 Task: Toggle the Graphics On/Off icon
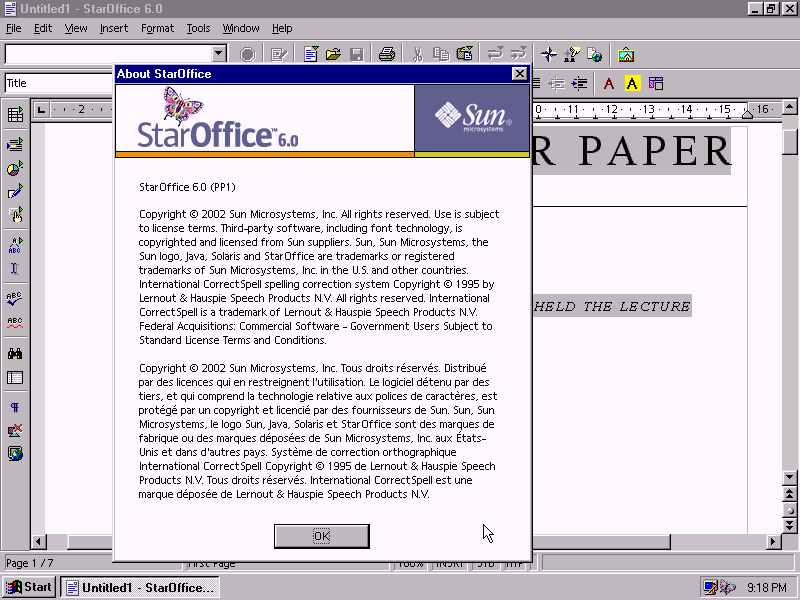(15, 431)
